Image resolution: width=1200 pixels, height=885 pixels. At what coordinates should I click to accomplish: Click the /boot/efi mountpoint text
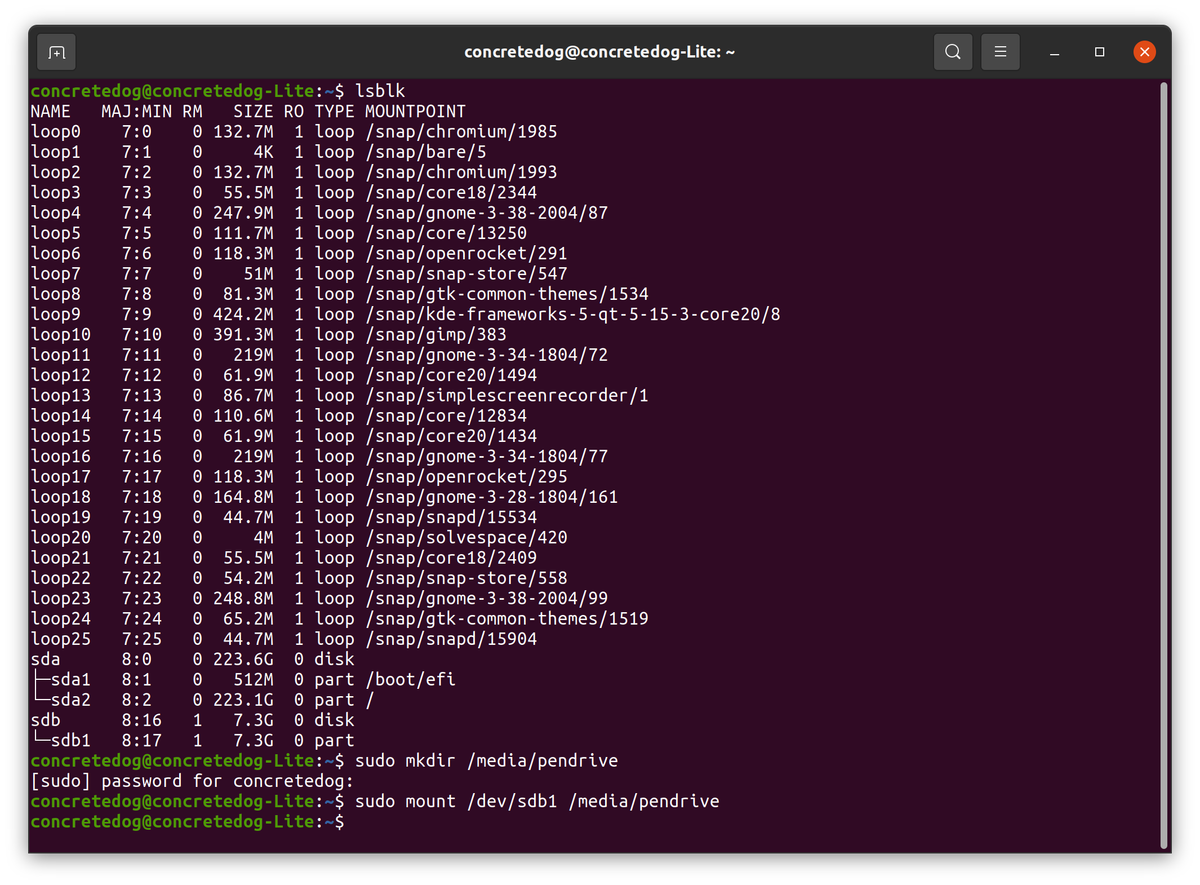point(411,679)
